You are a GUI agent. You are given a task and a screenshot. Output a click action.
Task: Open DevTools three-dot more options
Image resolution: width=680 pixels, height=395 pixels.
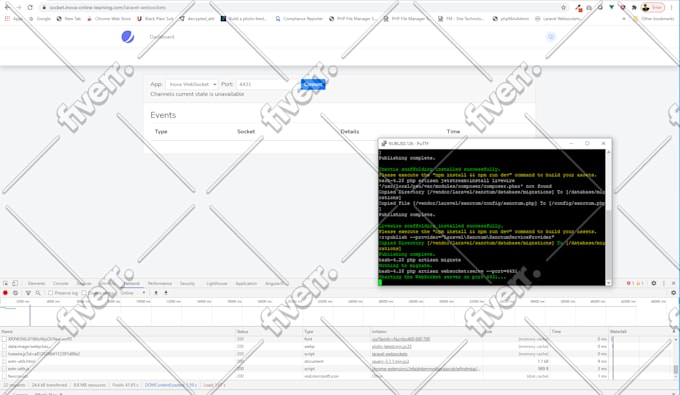point(664,283)
